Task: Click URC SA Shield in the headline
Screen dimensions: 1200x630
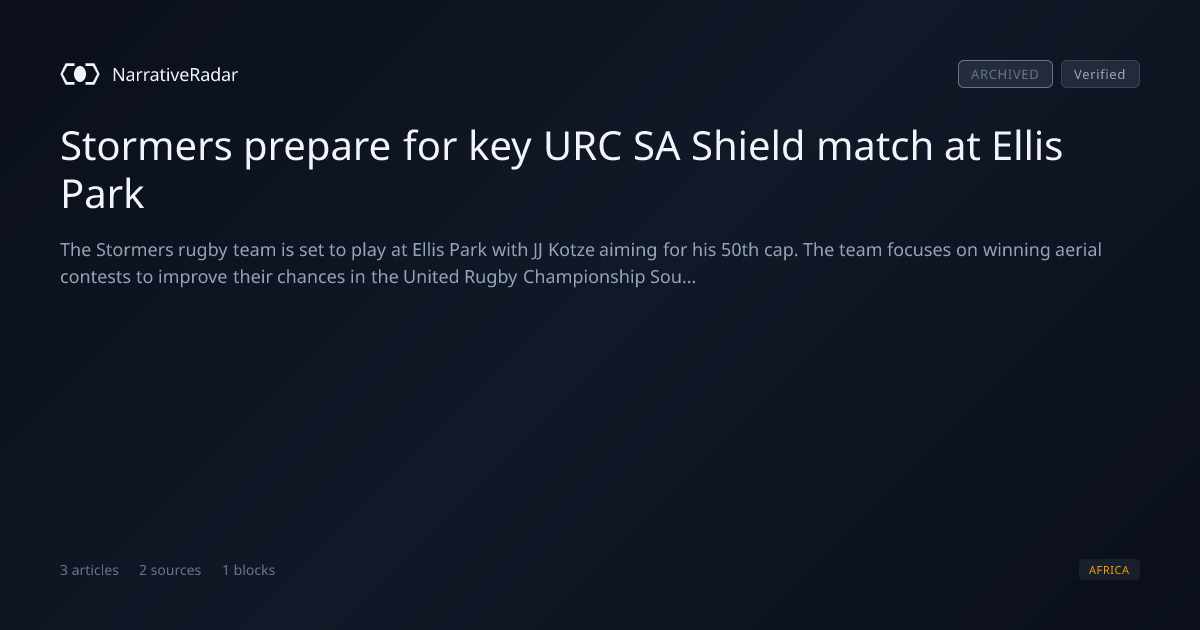Action: [673, 147]
